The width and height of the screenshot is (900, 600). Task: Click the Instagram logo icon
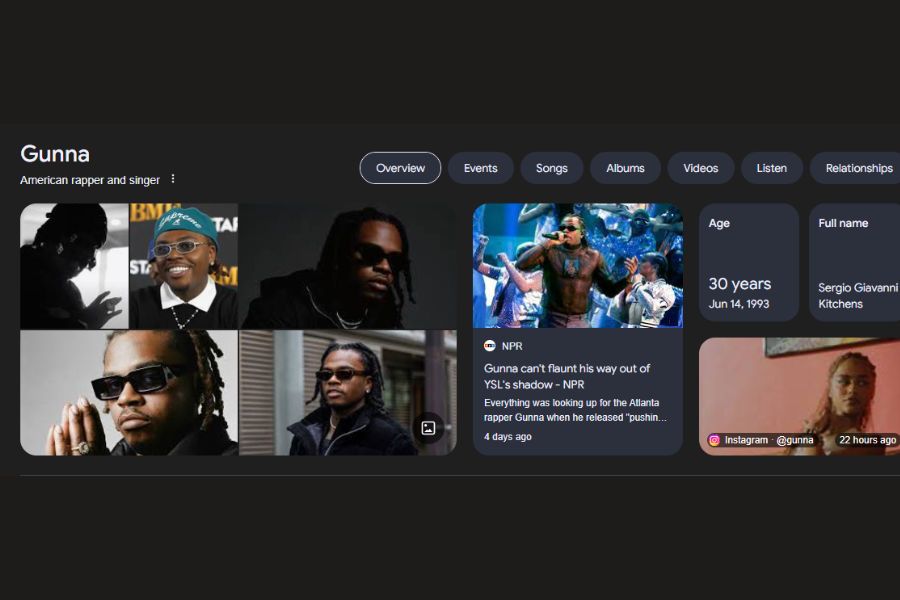tap(714, 440)
